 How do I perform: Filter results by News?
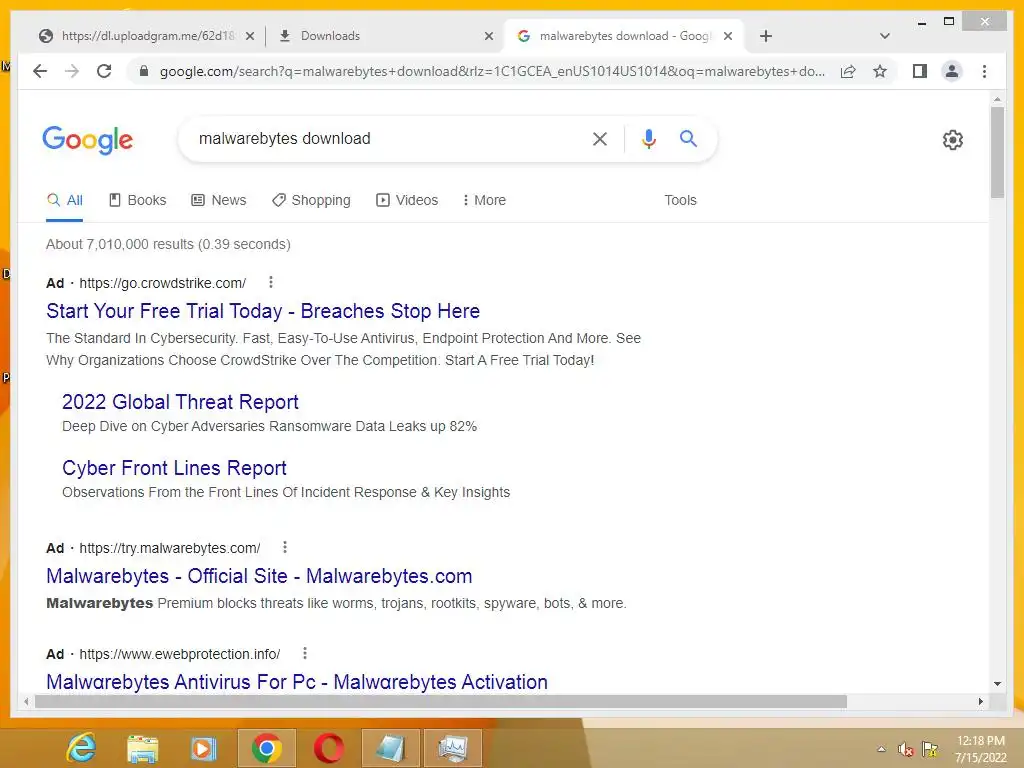point(219,200)
